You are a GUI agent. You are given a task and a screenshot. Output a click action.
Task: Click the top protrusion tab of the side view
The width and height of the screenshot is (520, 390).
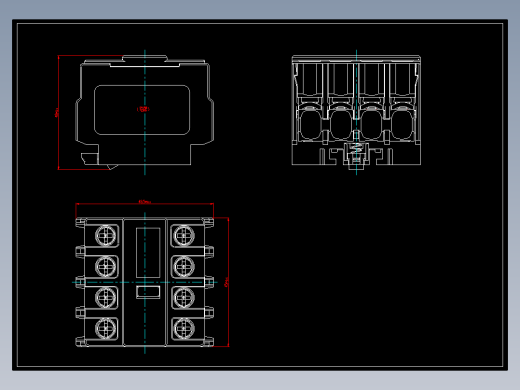pos(145,58)
